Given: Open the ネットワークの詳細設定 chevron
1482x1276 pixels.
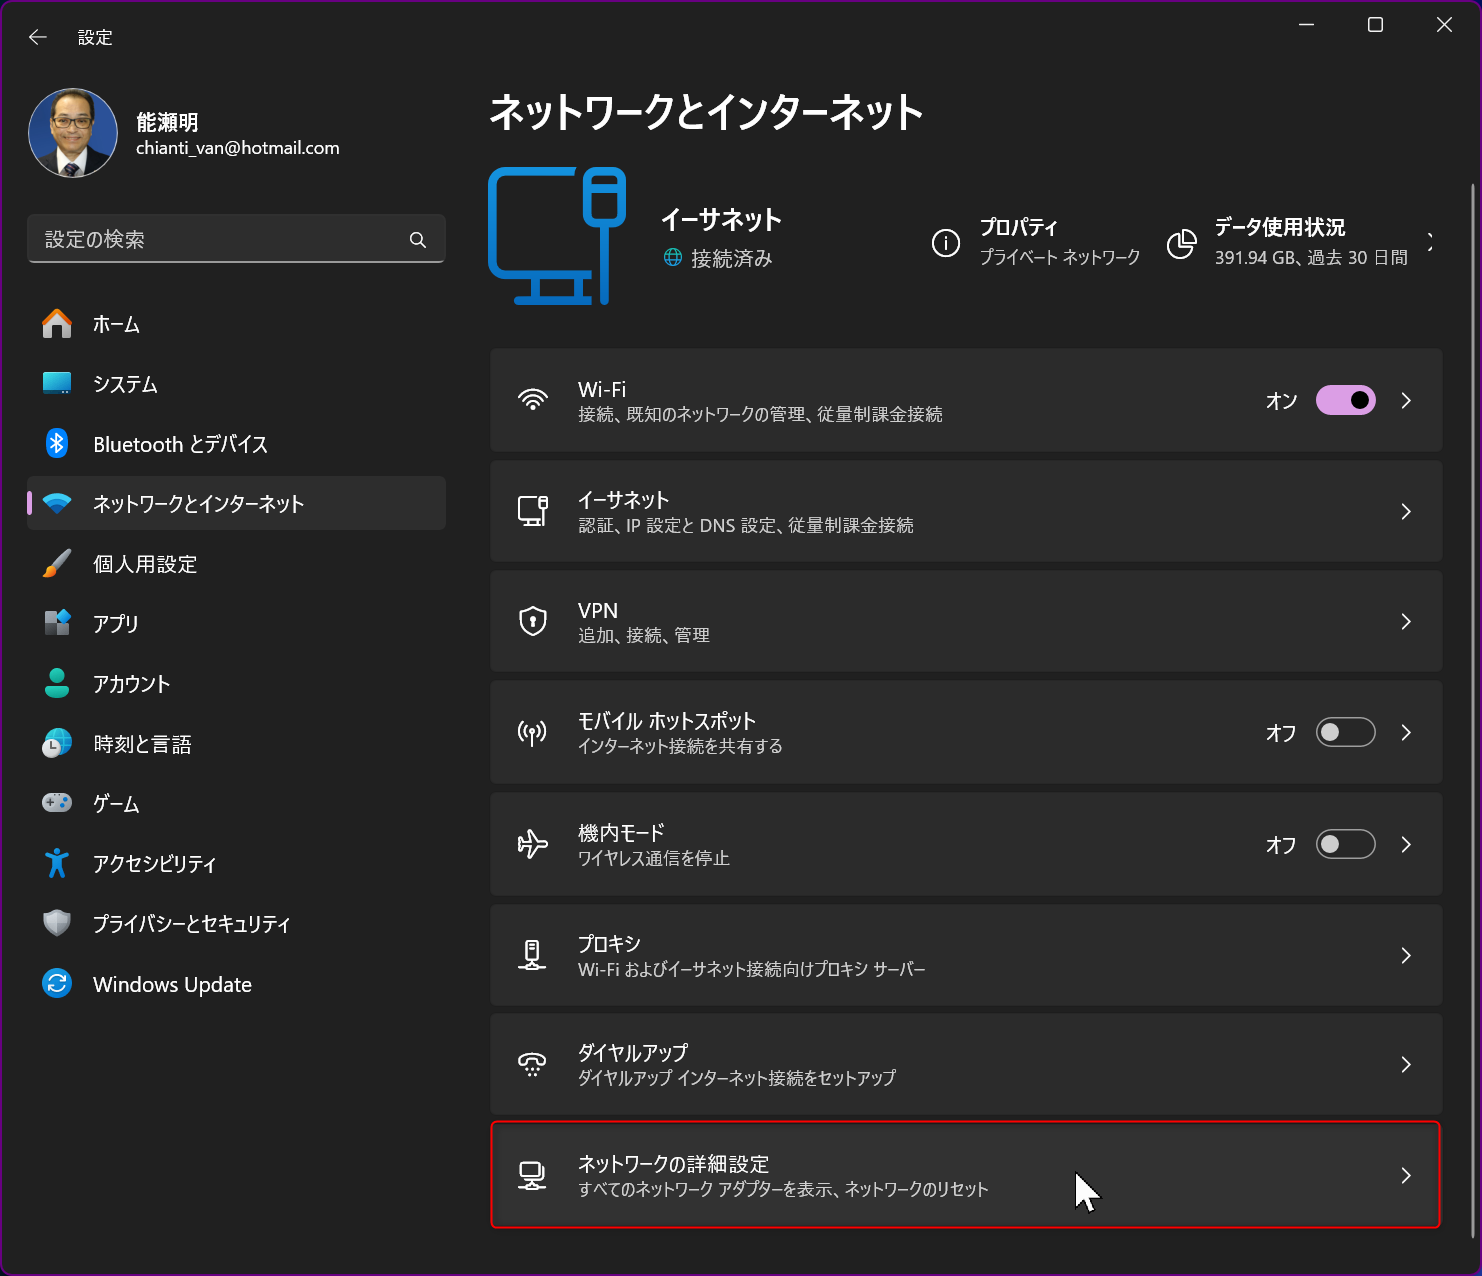Looking at the screenshot, I should [1406, 1175].
